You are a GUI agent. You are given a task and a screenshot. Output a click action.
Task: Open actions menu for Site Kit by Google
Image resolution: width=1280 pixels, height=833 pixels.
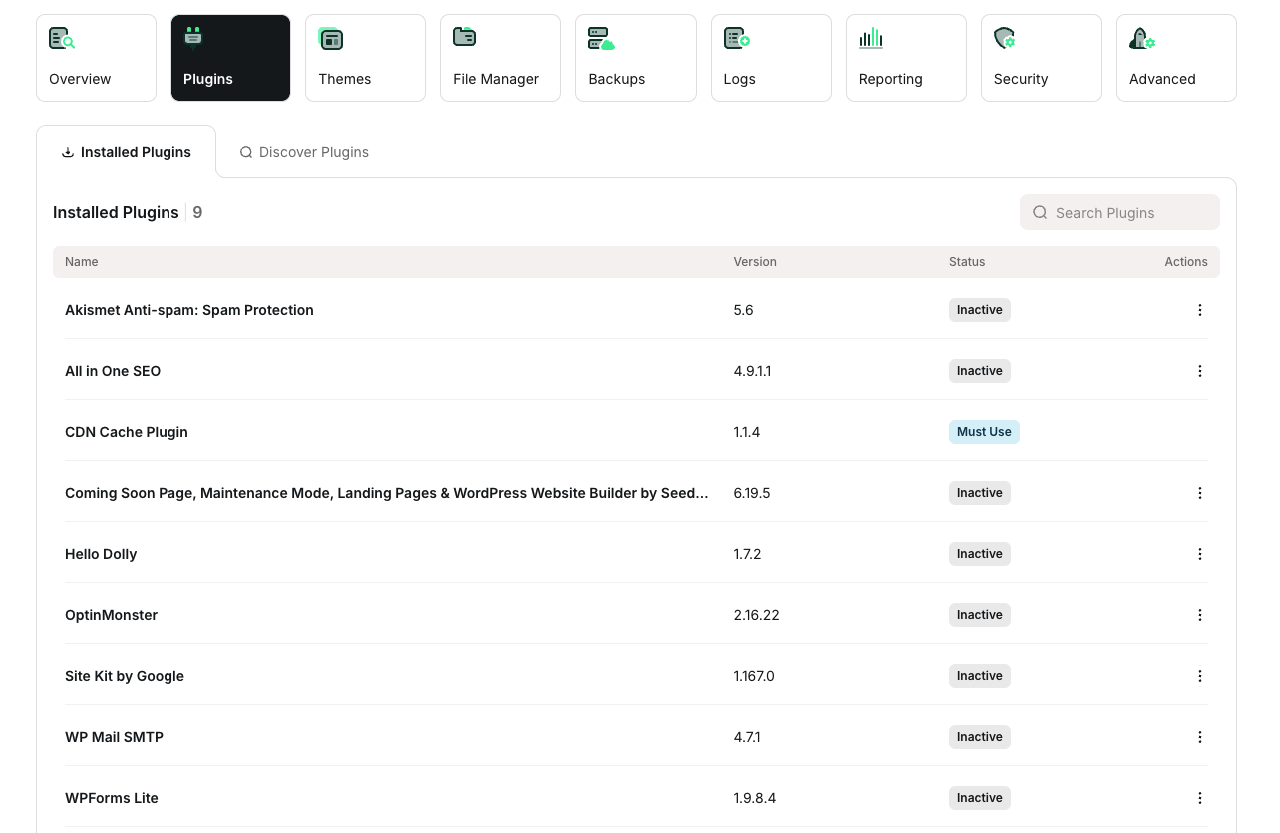pos(1200,676)
